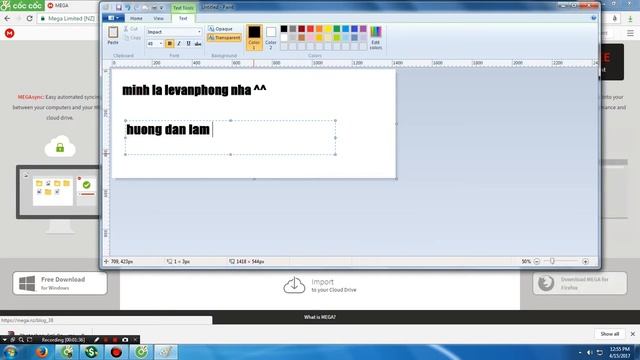Viewport: 640px width, 360px height.
Task: Click Show all in downloads bar
Action: click(x=609, y=334)
